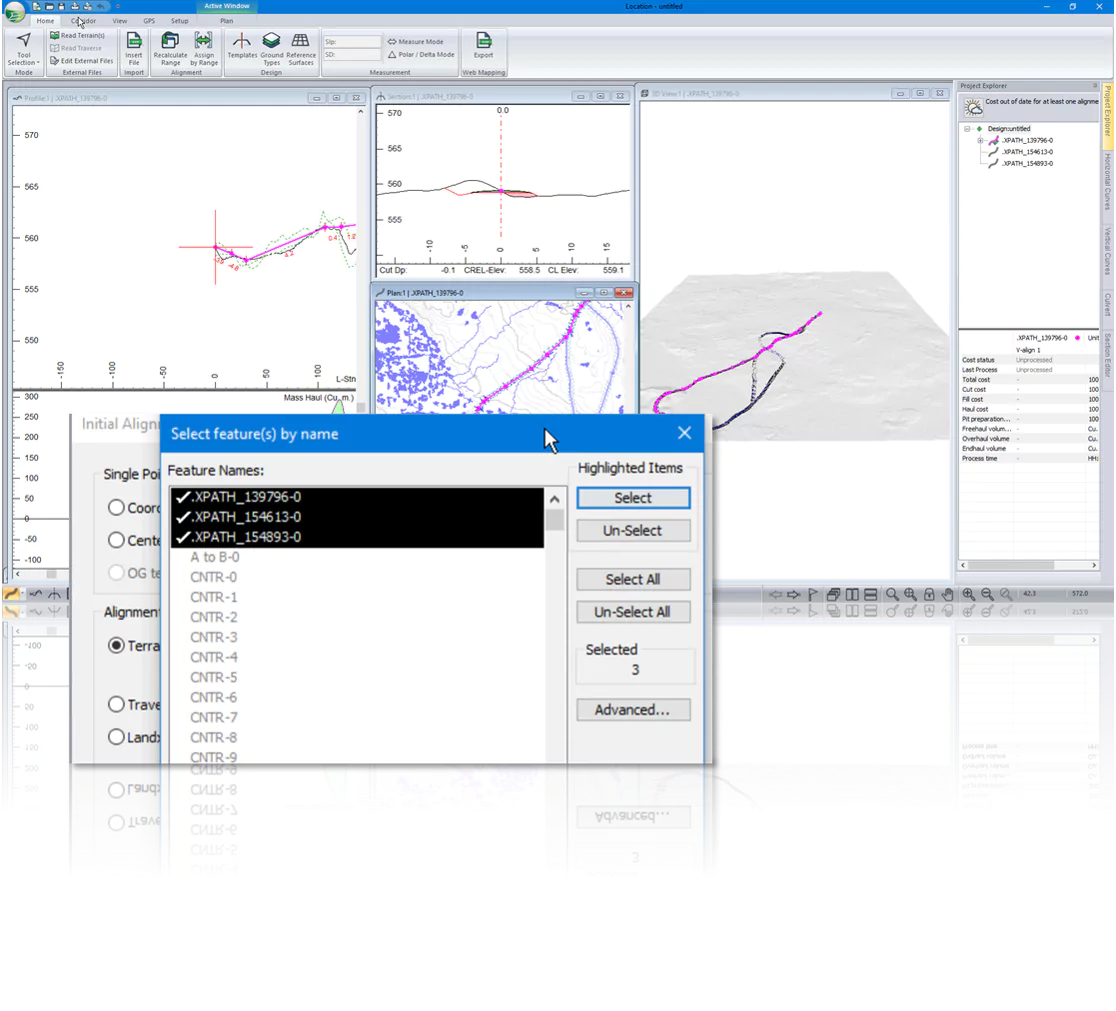Click the tile windows vertically icon
This screenshot has height=1011, width=1116.
click(x=851, y=594)
